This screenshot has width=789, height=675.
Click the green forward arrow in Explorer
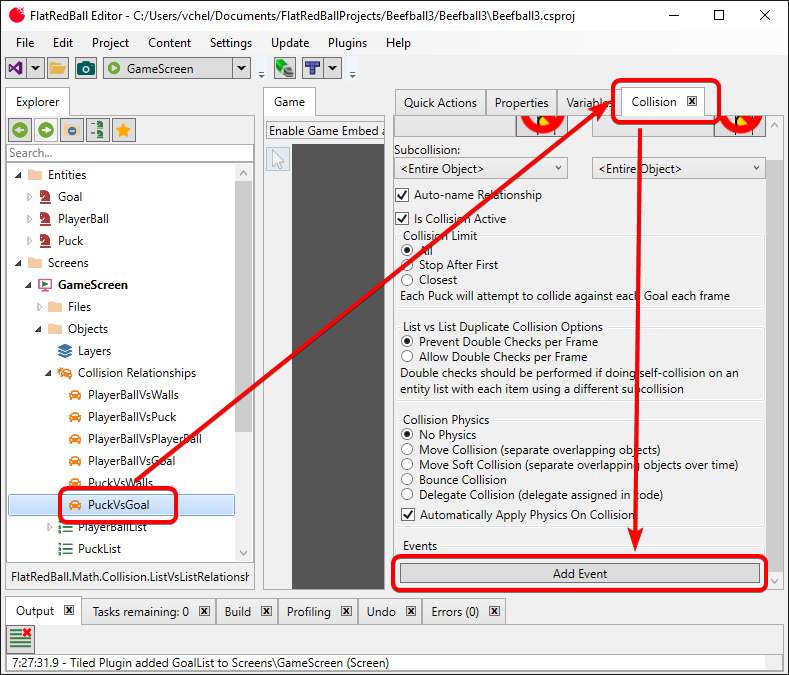pos(46,130)
